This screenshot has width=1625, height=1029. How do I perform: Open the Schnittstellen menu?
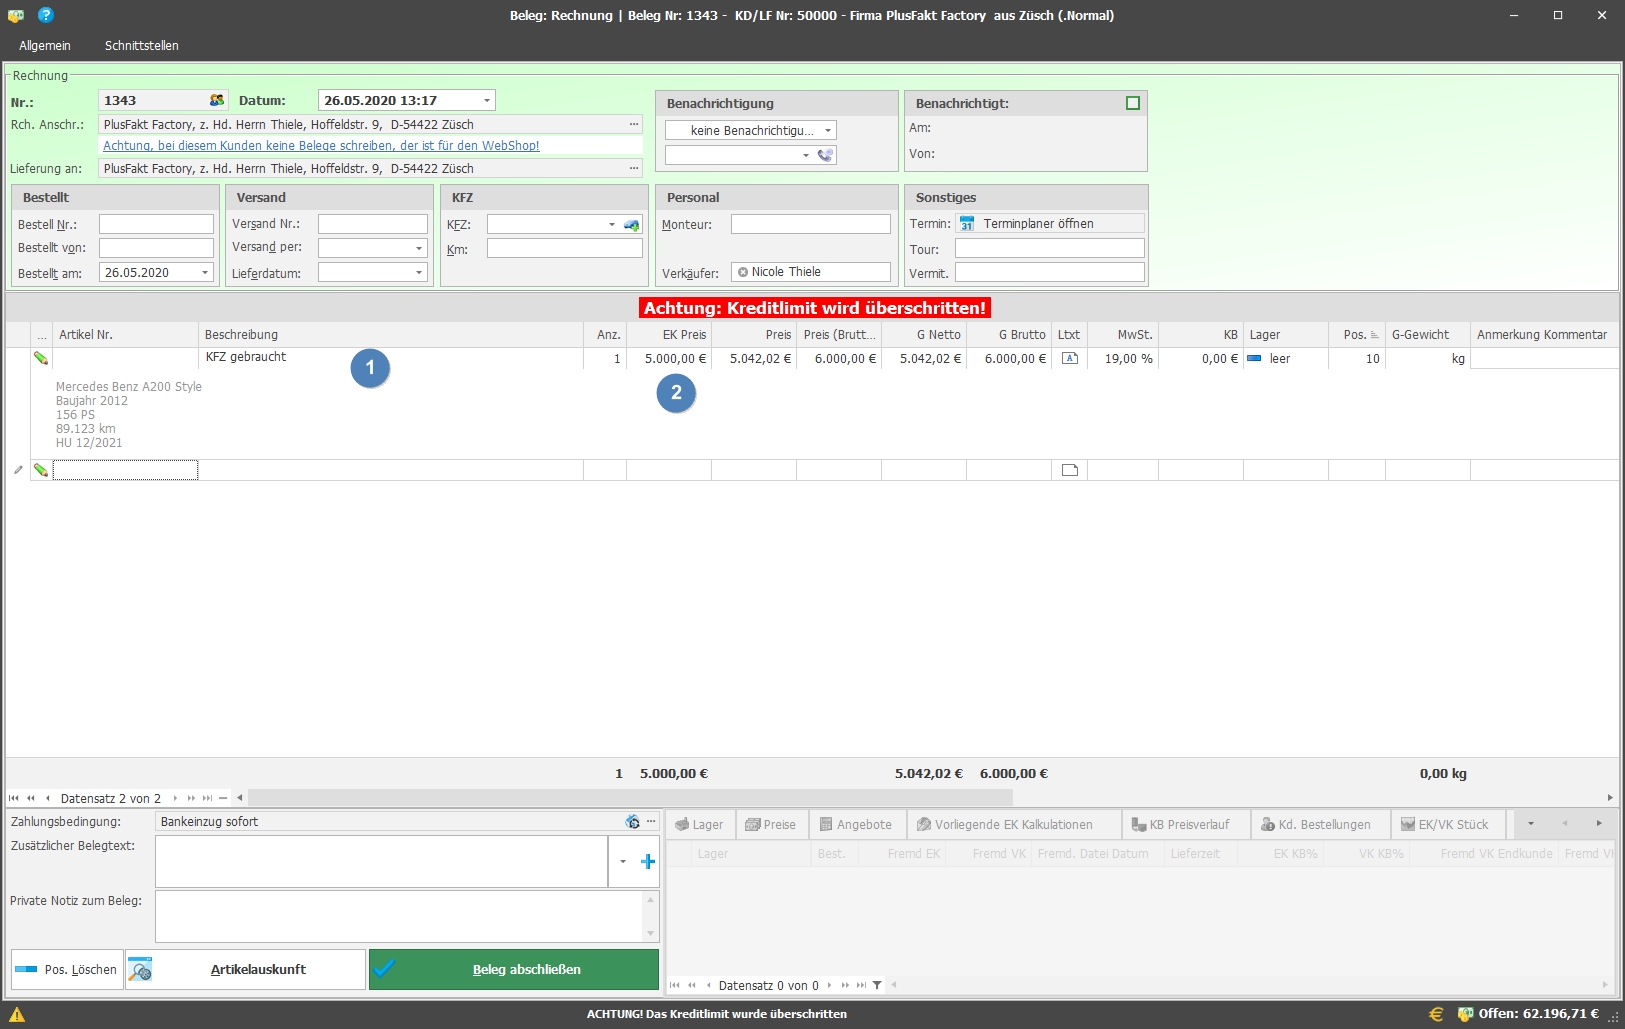(141, 45)
